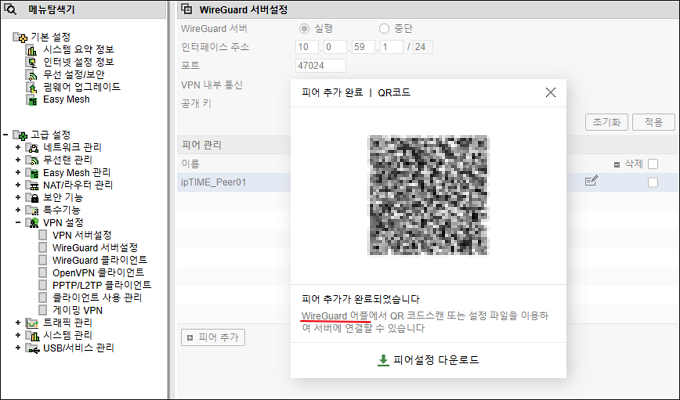The image size is (680, 400).
Task: Click the 고급 설정 folder icon
Action: tap(20, 135)
